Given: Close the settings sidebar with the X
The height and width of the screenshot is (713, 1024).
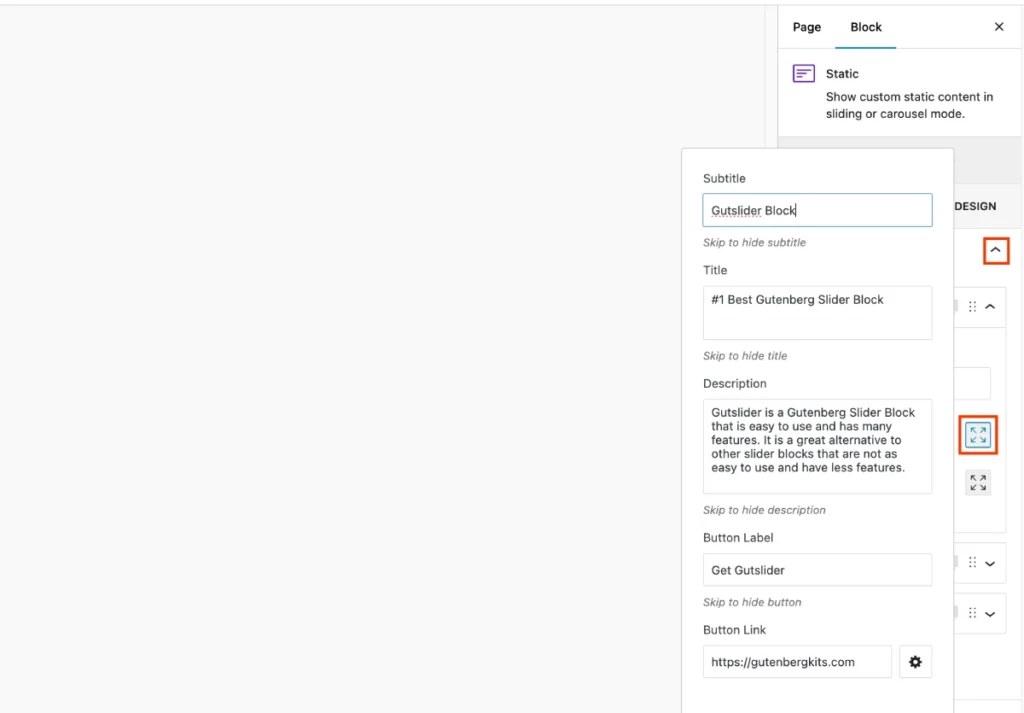Looking at the screenshot, I should 999,27.
